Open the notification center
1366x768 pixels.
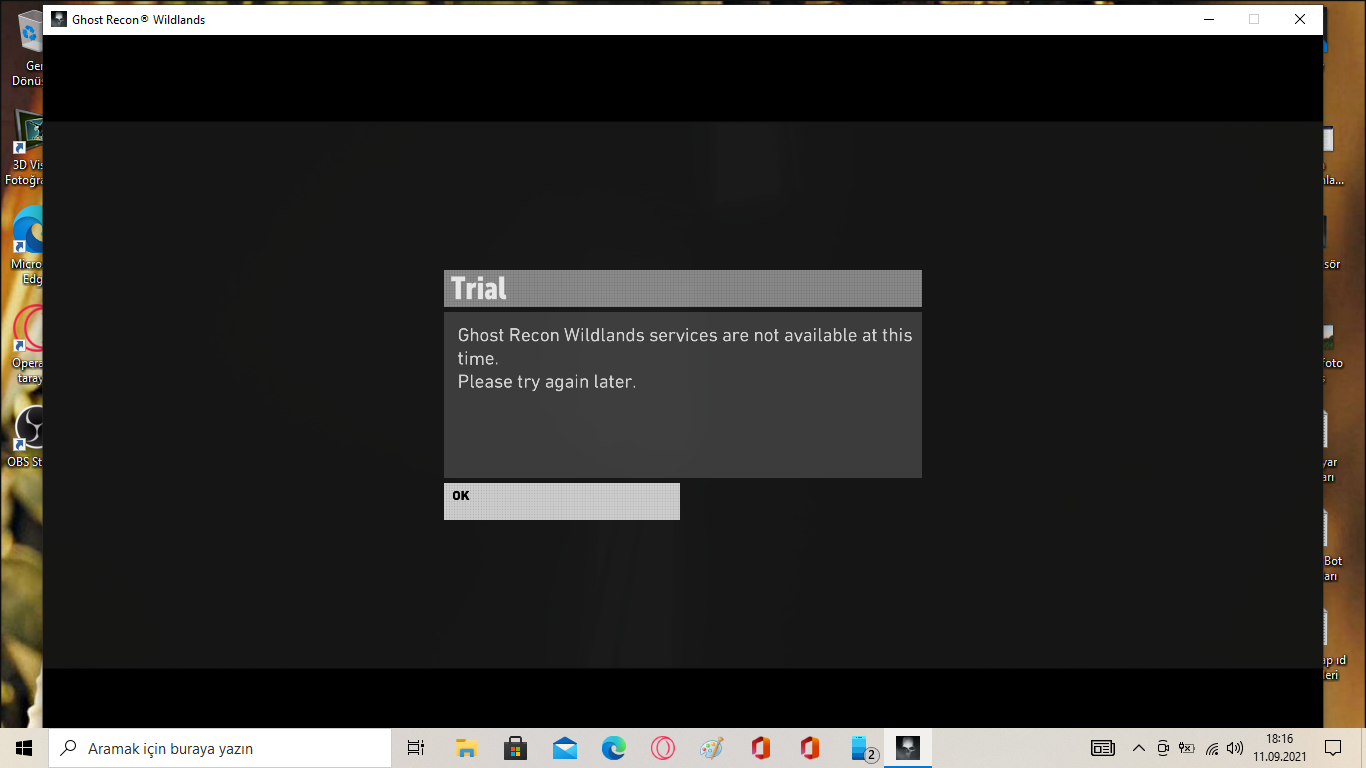point(1333,748)
